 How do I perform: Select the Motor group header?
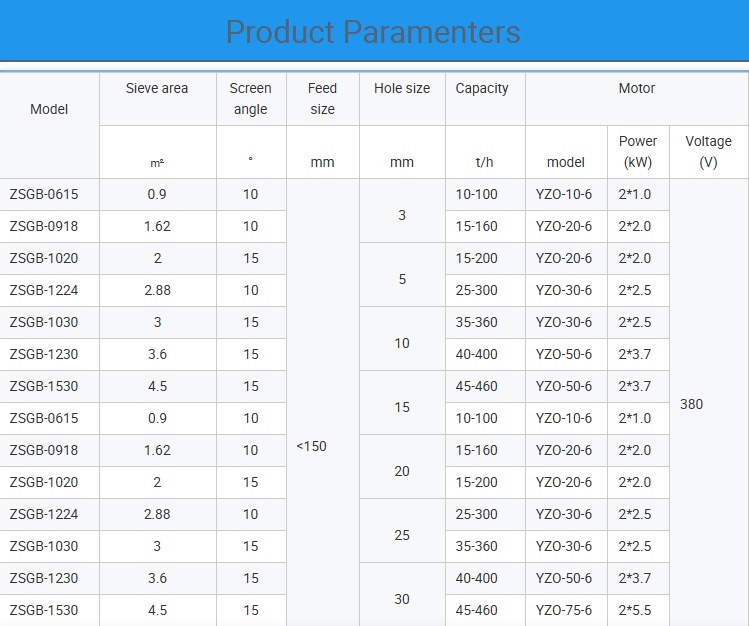pyautogui.click(x=636, y=88)
